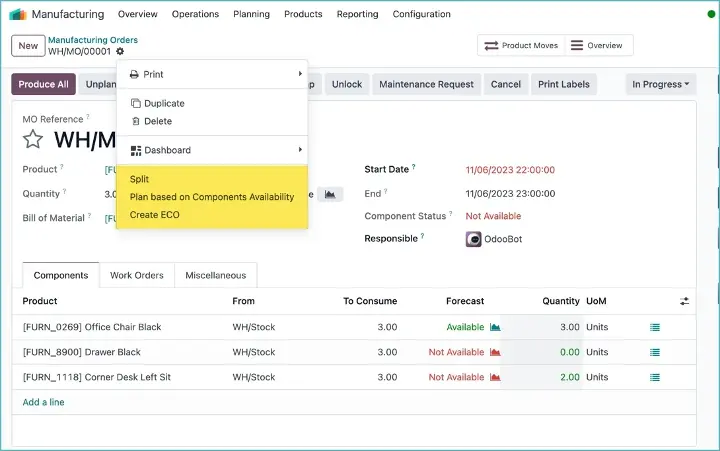Open forecast graph for Office Chair Black
This screenshot has width=720, height=451.
coord(495,327)
